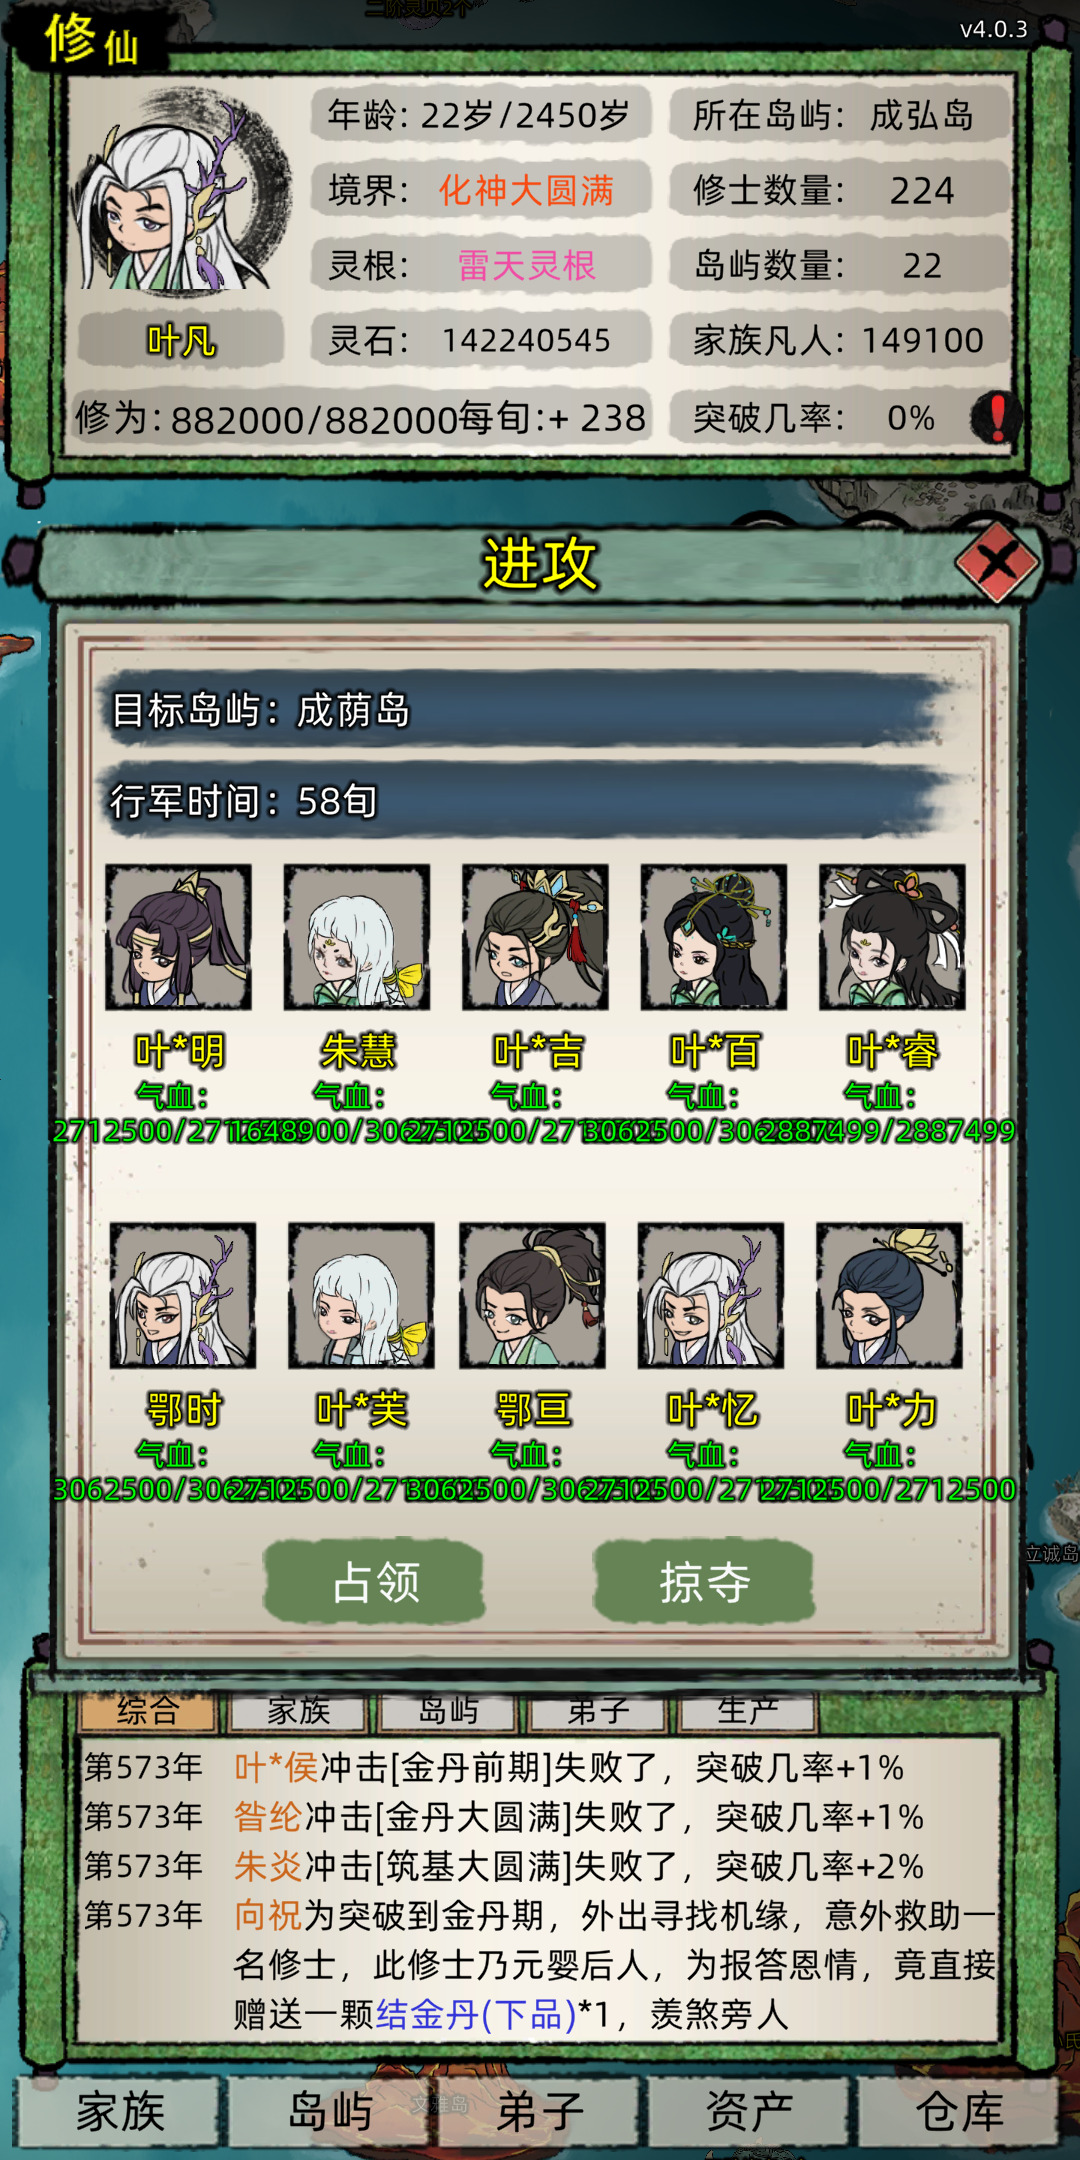The height and width of the screenshot is (2160, 1080).
Task: Choose the 叶*吉 portrait
Action: (x=535, y=937)
